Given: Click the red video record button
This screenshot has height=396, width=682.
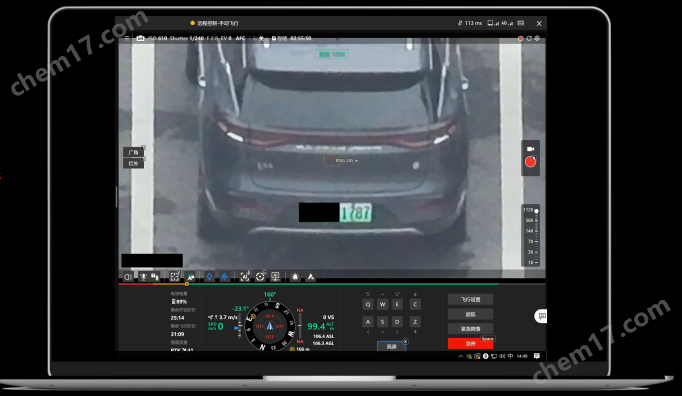Looking at the screenshot, I should pyautogui.click(x=530, y=162).
